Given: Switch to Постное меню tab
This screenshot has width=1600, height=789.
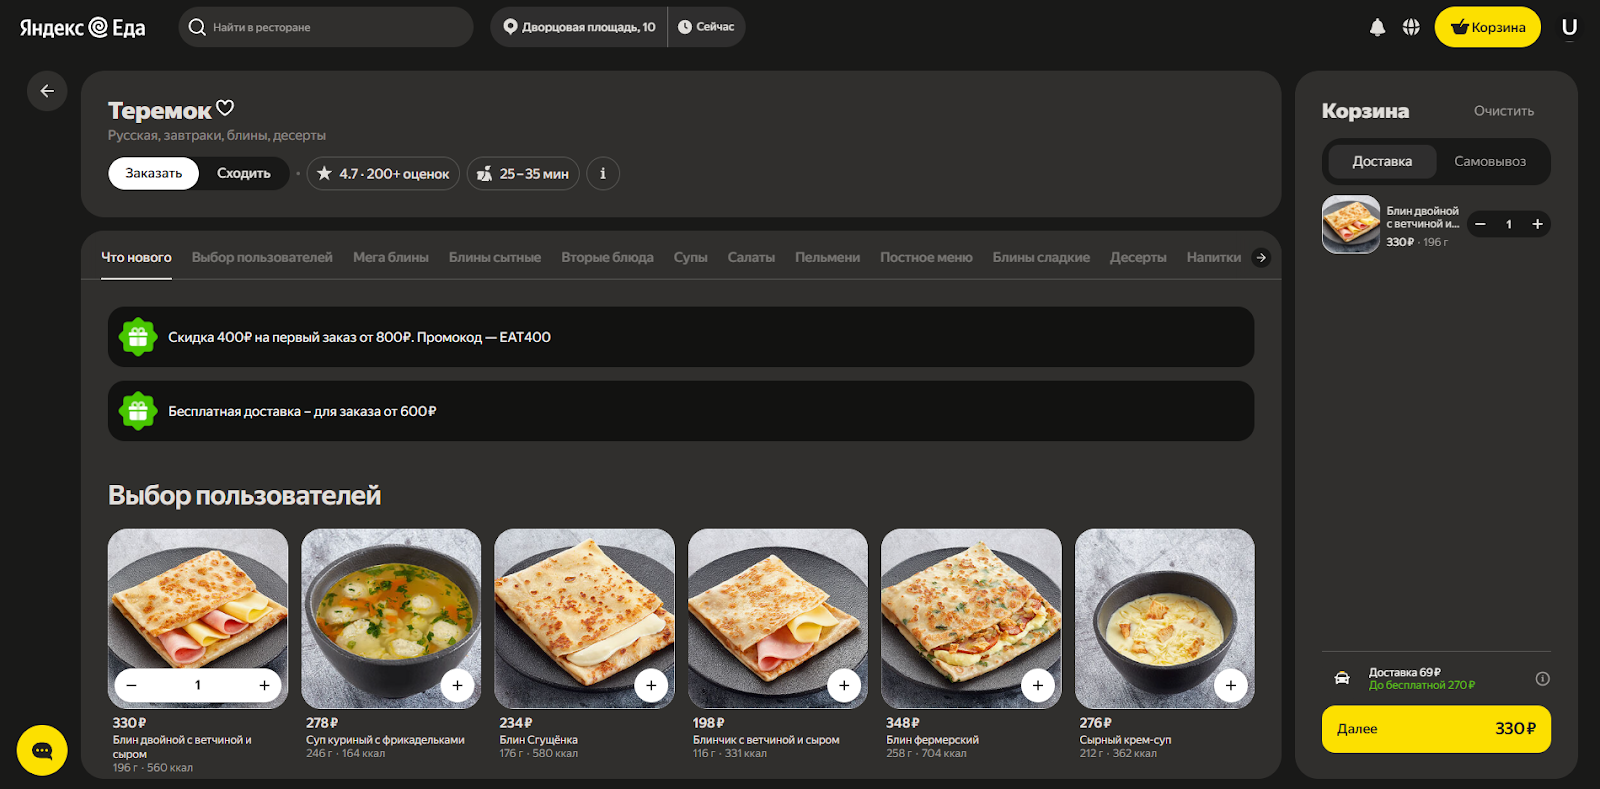Looking at the screenshot, I should tap(926, 258).
